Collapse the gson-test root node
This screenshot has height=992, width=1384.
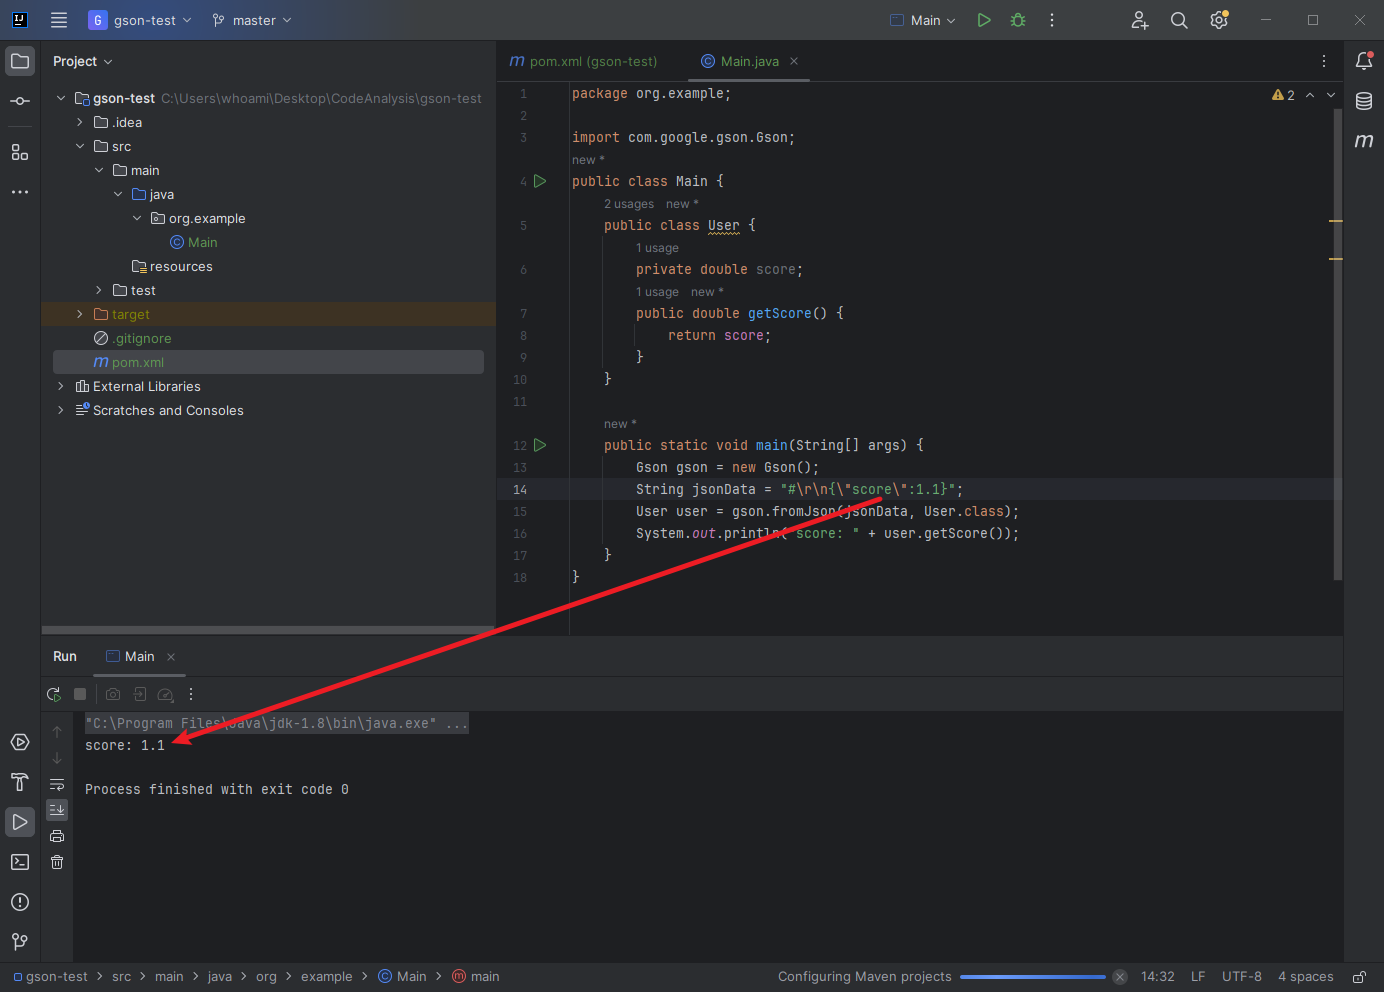pyautogui.click(x=61, y=98)
